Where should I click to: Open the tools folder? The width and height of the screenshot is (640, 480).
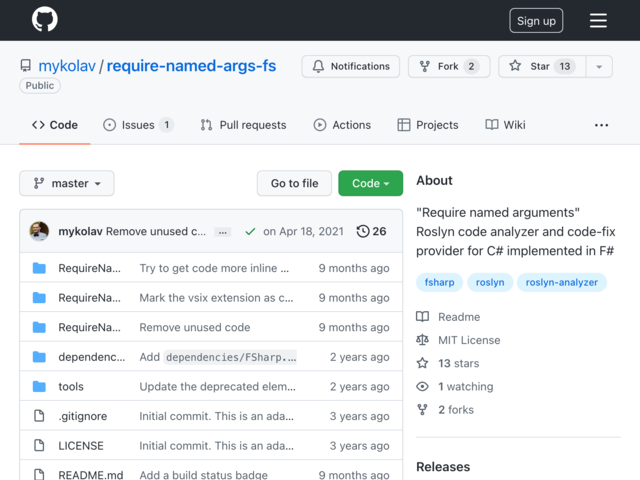pyautogui.click(x=71, y=387)
